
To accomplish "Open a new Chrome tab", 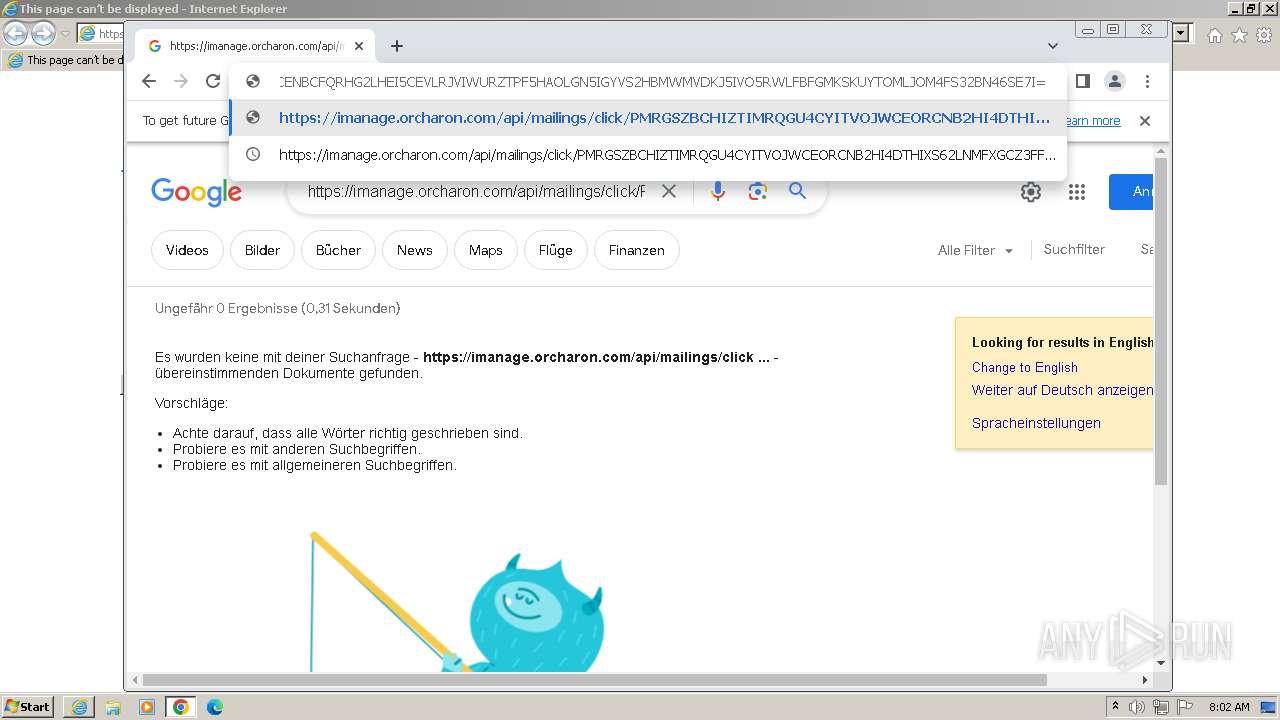I will [397, 46].
